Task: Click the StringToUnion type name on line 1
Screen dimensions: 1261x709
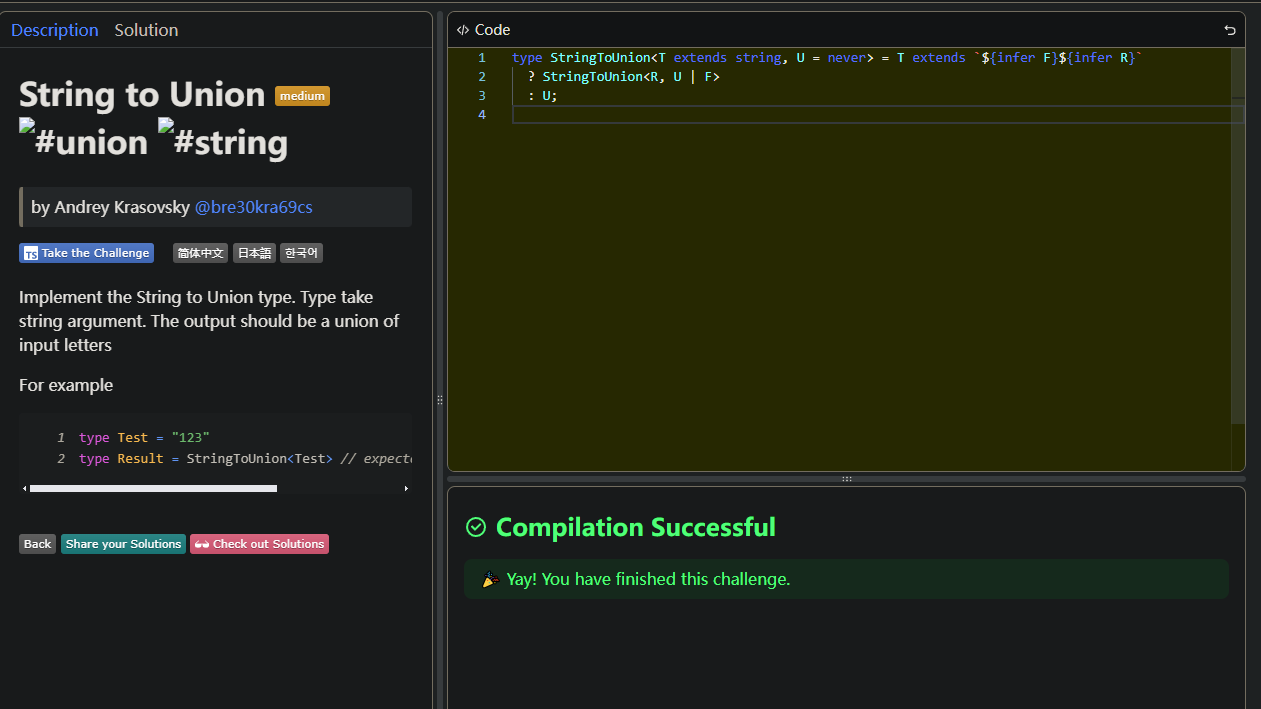Action: pyautogui.click(x=600, y=58)
